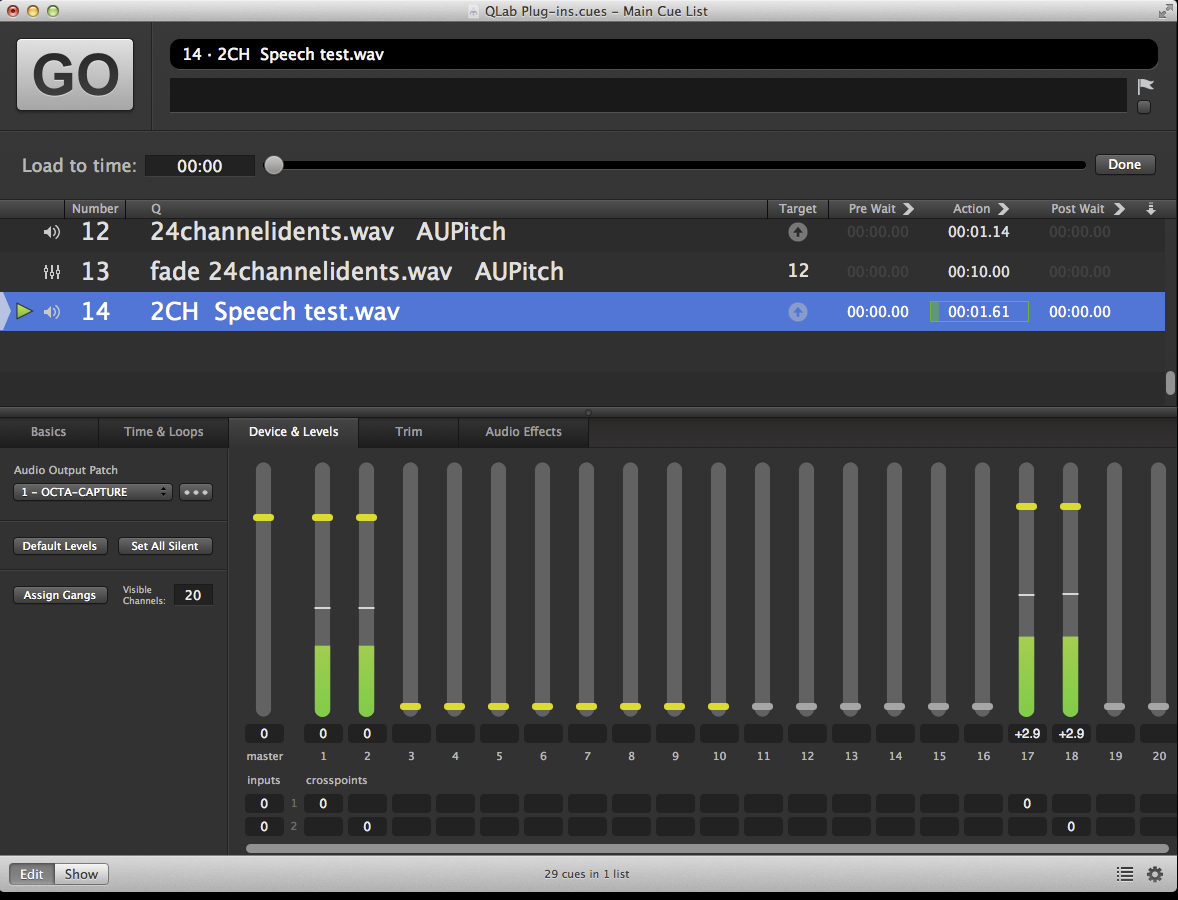Viewport: 1178px width, 900px height.
Task: Click the Set All Silent button
Action: (x=165, y=546)
